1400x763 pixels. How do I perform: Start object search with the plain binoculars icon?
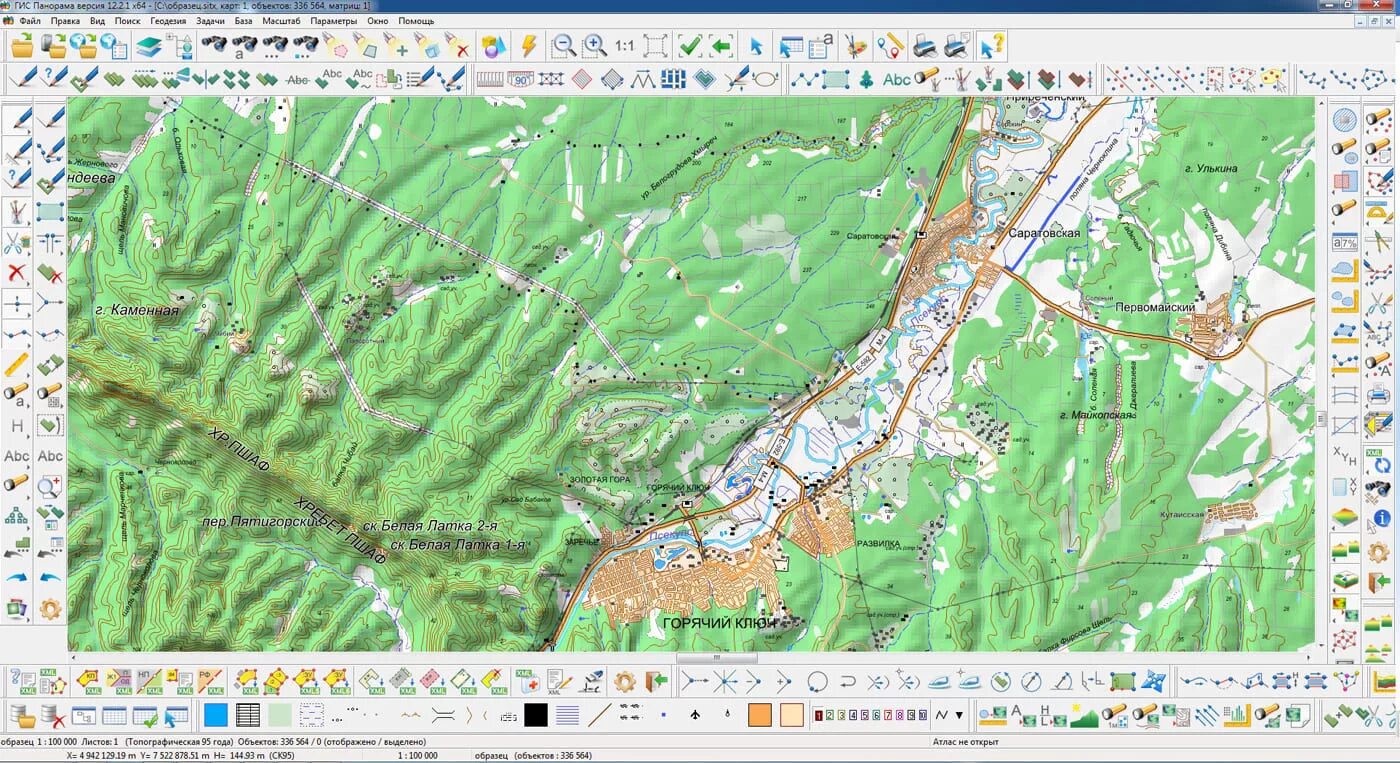point(213,45)
